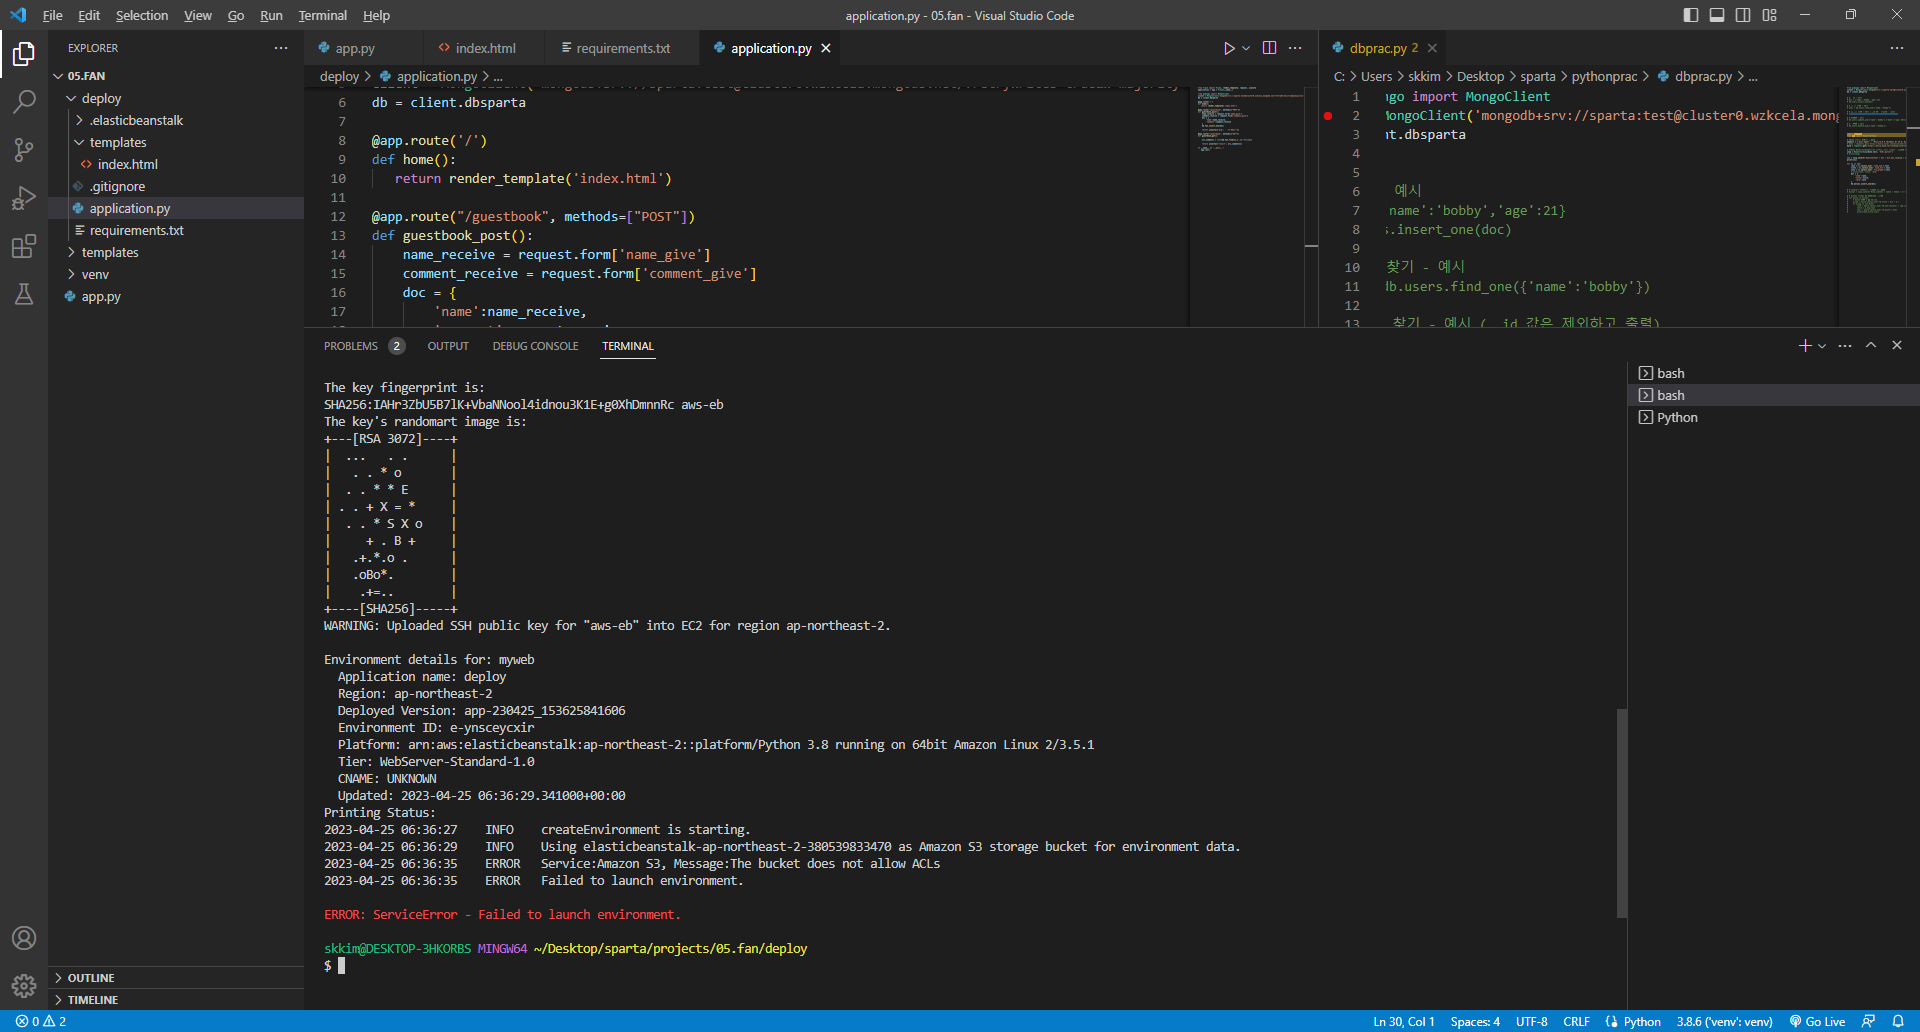Switch to the index.html editor tab
Image resolution: width=1920 pixels, height=1032 pixels.
tap(485, 48)
